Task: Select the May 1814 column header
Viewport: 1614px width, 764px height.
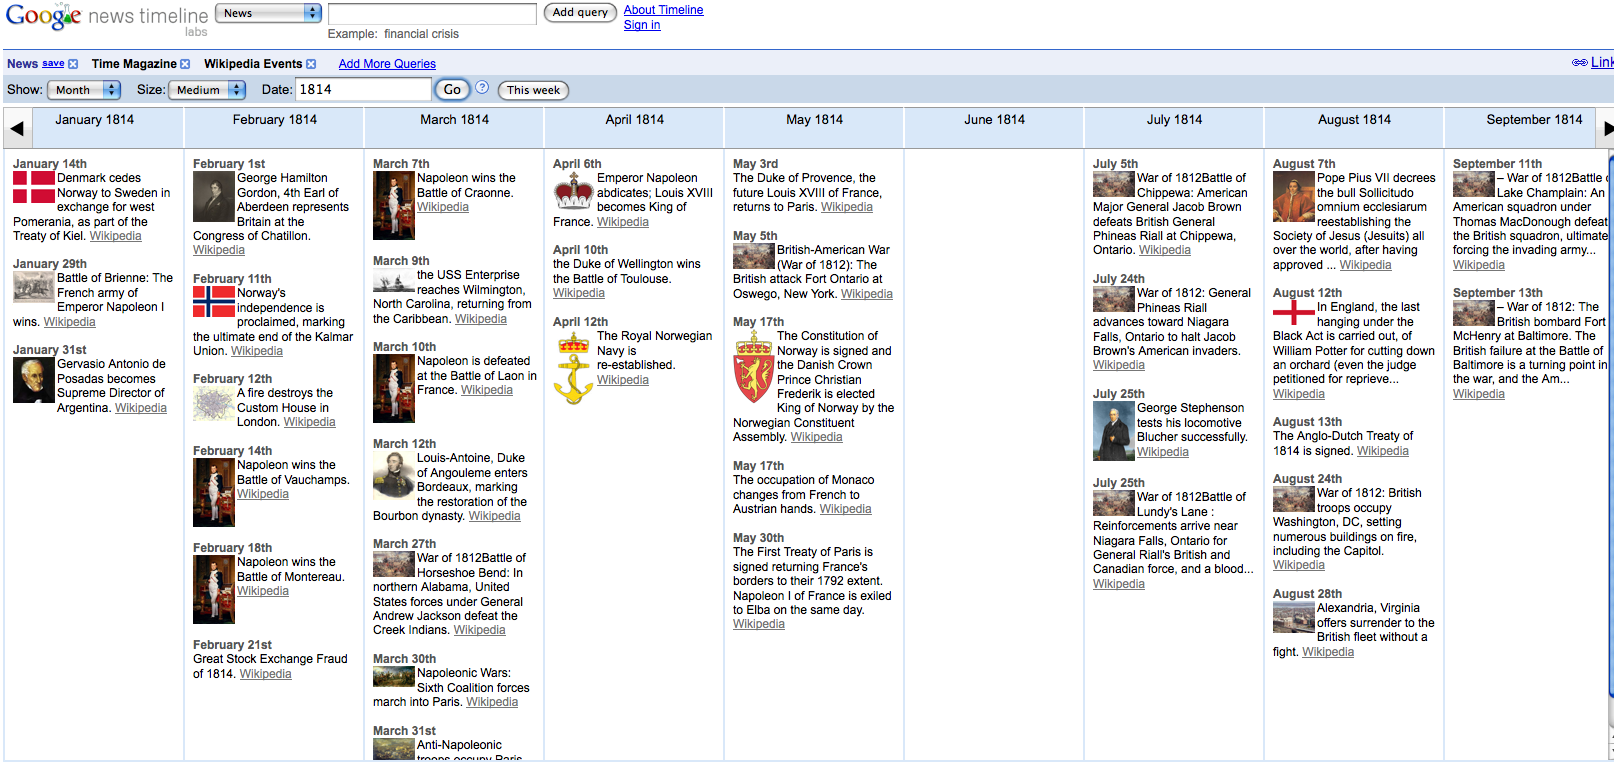Action: 814,120
